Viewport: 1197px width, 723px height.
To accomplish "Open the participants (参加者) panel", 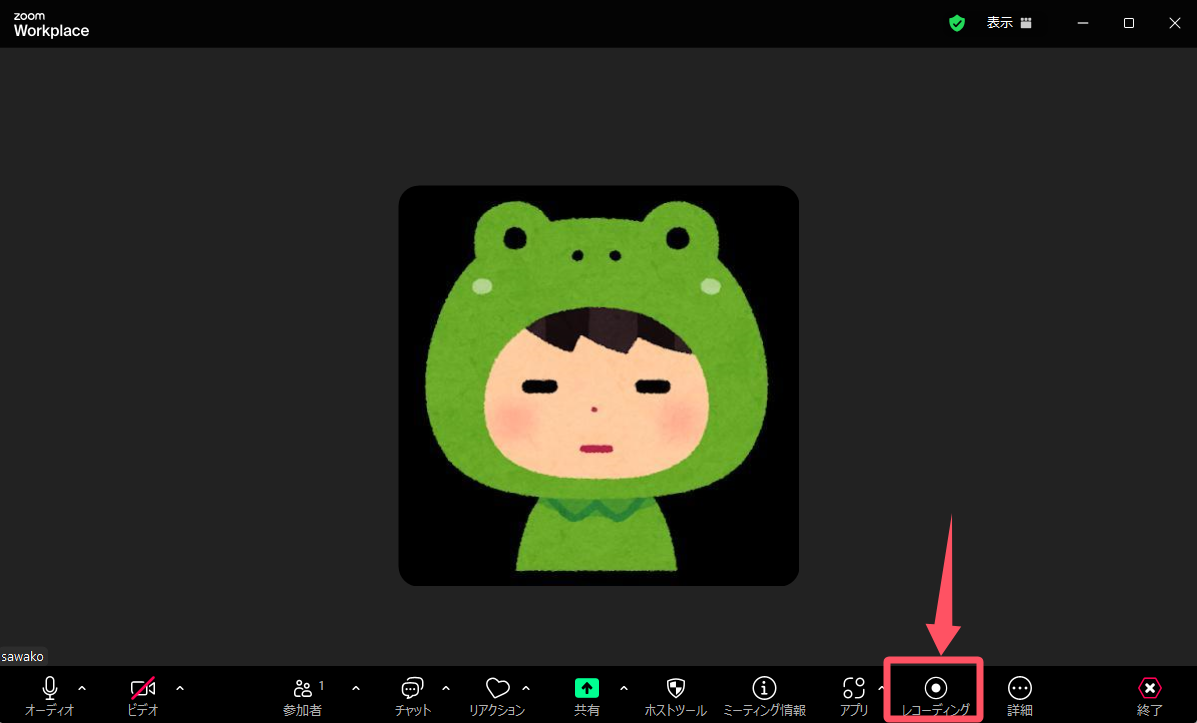I will point(303,694).
